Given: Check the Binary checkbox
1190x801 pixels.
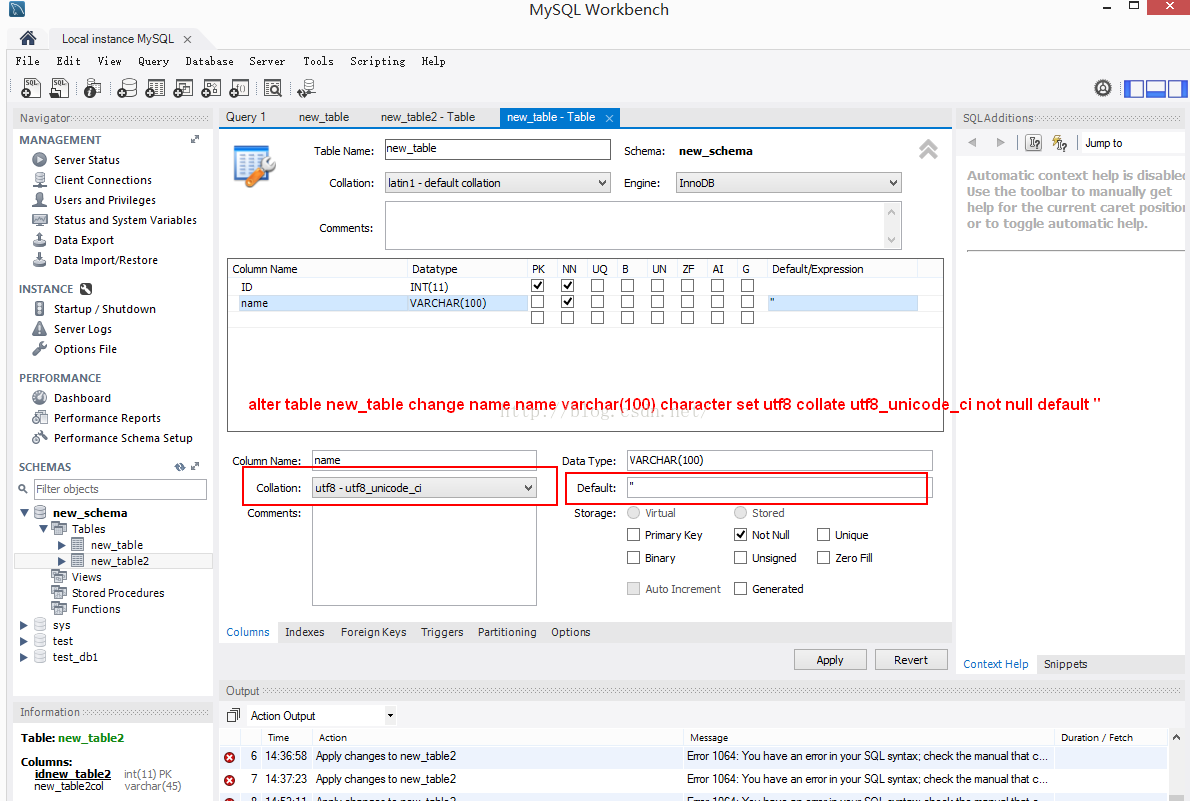Looking at the screenshot, I should coord(634,557).
